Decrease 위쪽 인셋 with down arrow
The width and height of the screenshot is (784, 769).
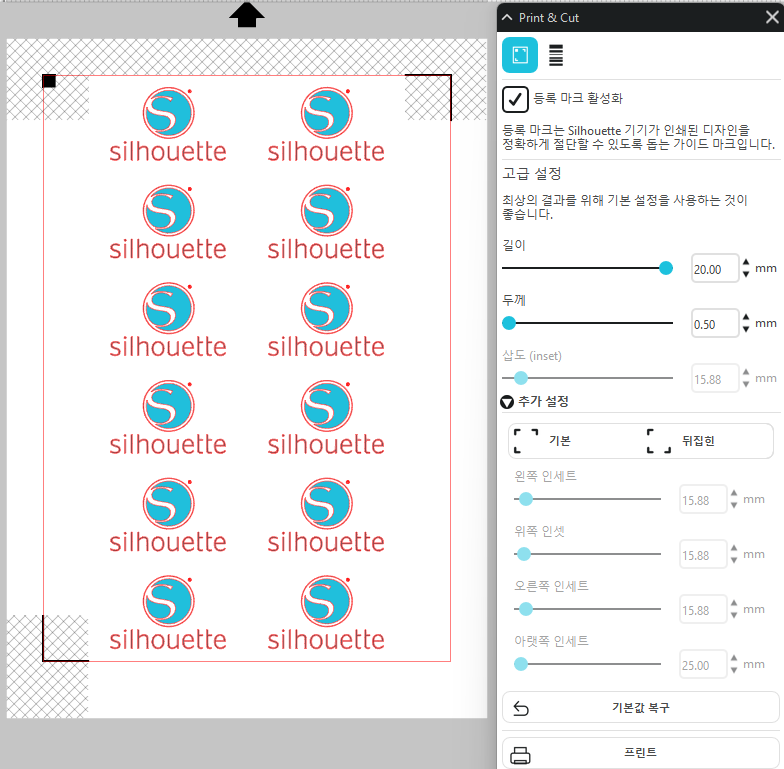tap(734, 560)
